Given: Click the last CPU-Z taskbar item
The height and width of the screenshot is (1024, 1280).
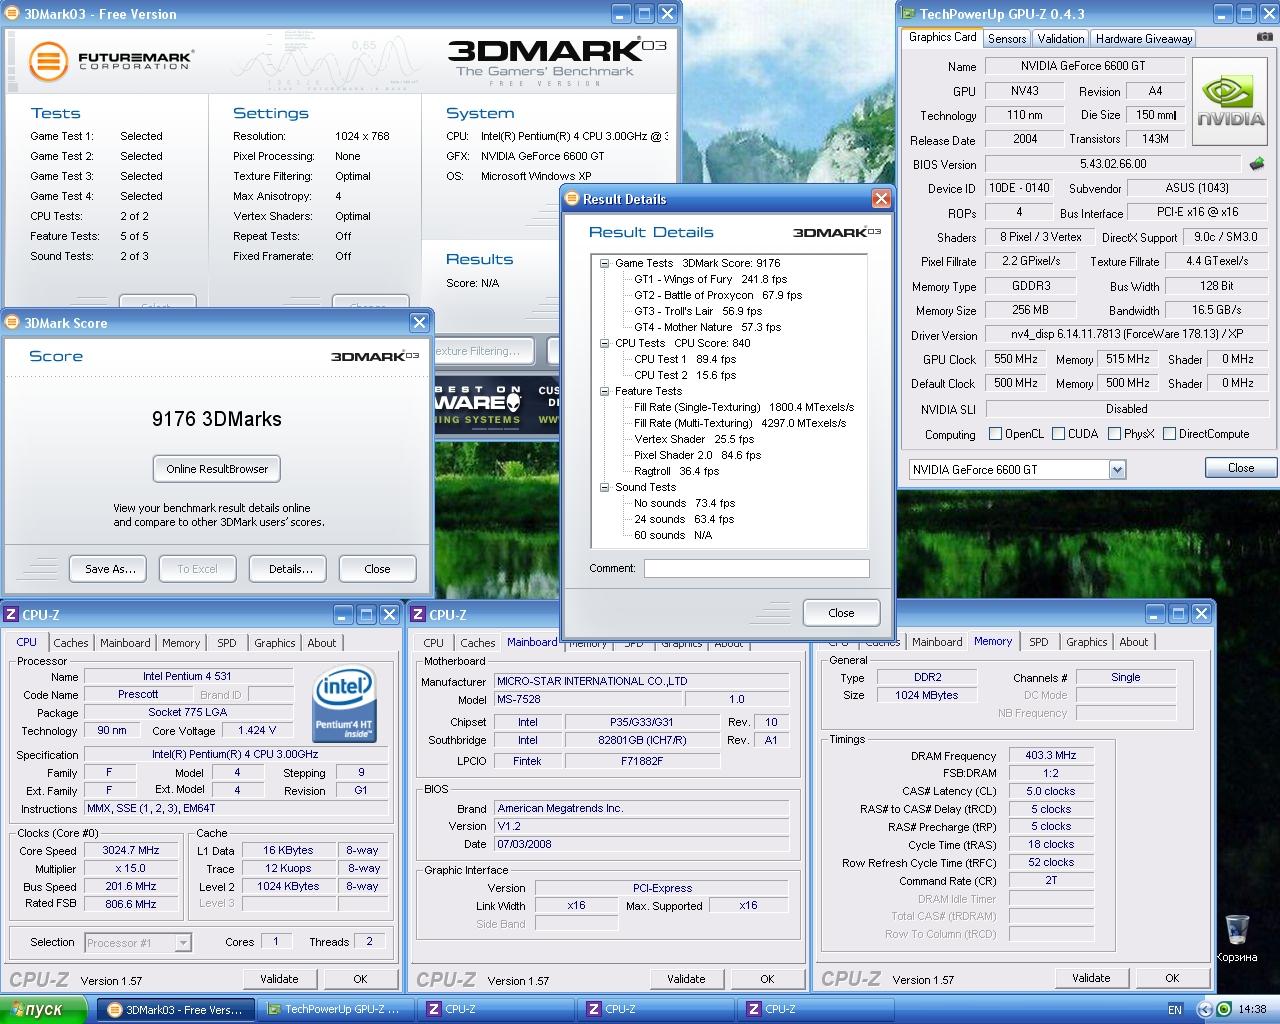Looking at the screenshot, I should click(815, 1010).
